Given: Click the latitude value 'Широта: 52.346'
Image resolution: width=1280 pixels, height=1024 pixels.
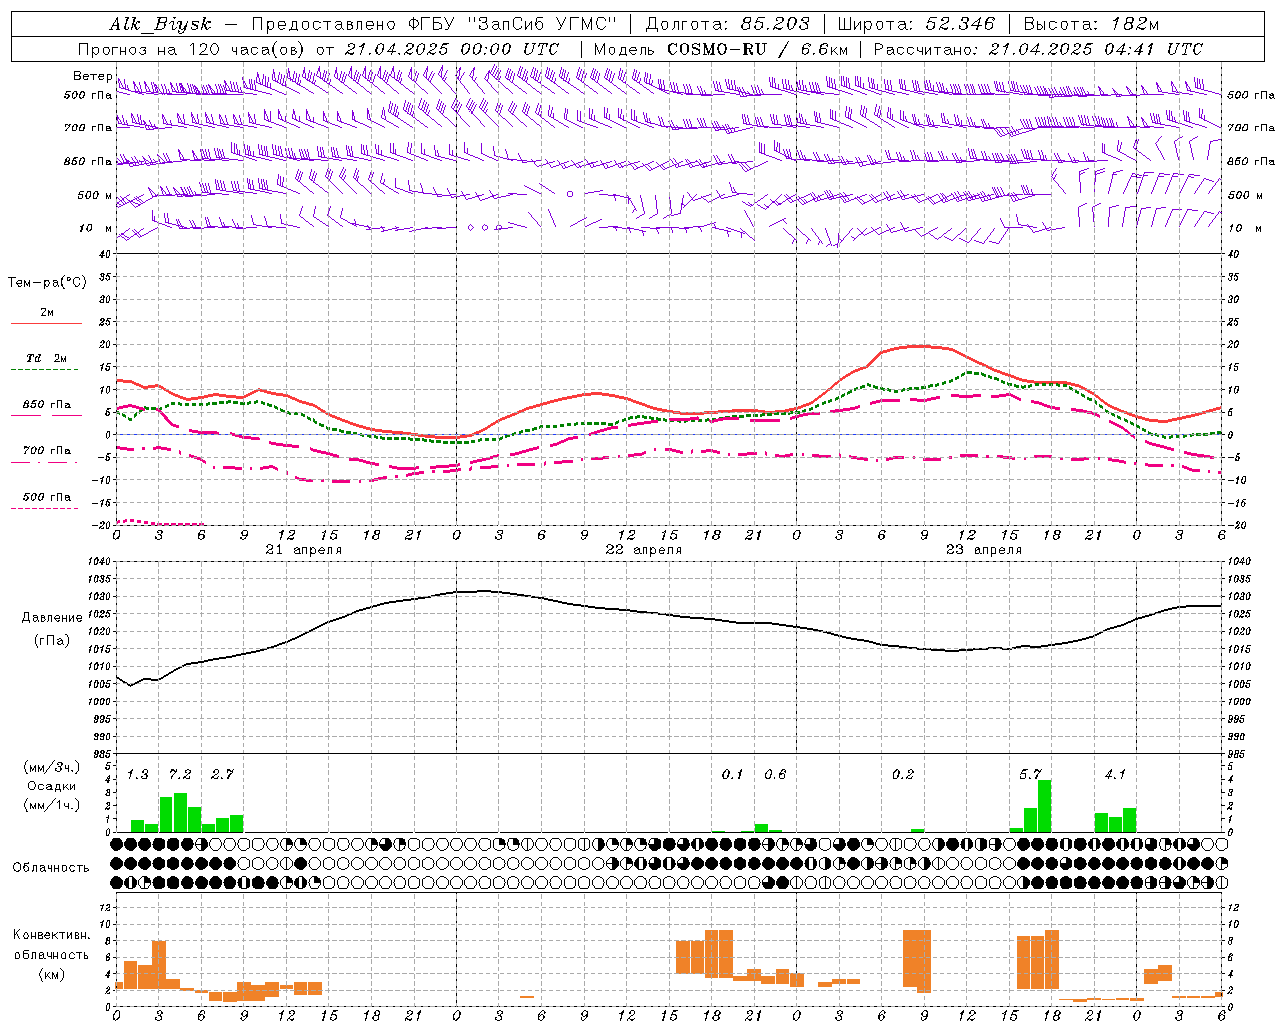Looking at the screenshot, I should coord(916,24).
